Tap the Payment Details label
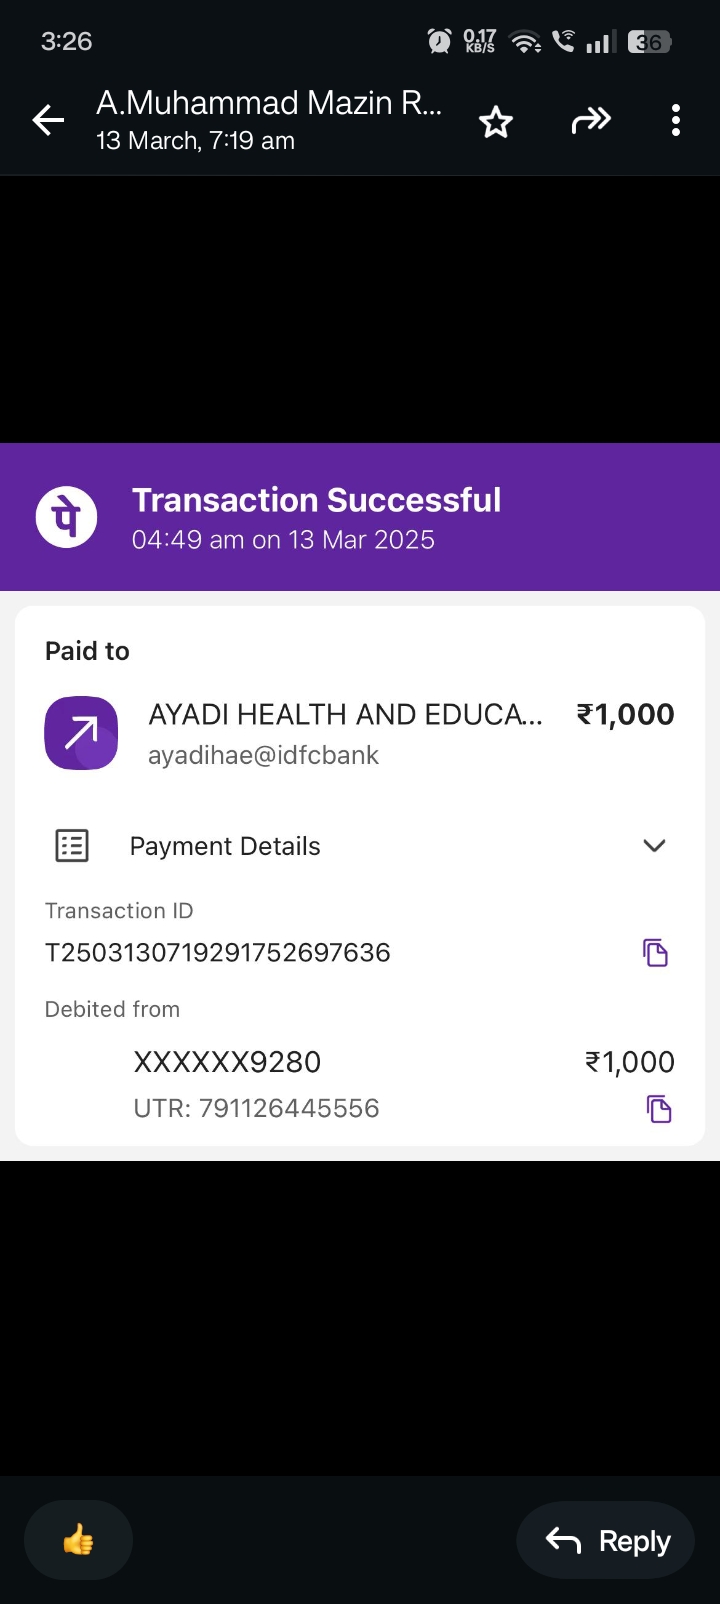720x1604 pixels. (225, 846)
